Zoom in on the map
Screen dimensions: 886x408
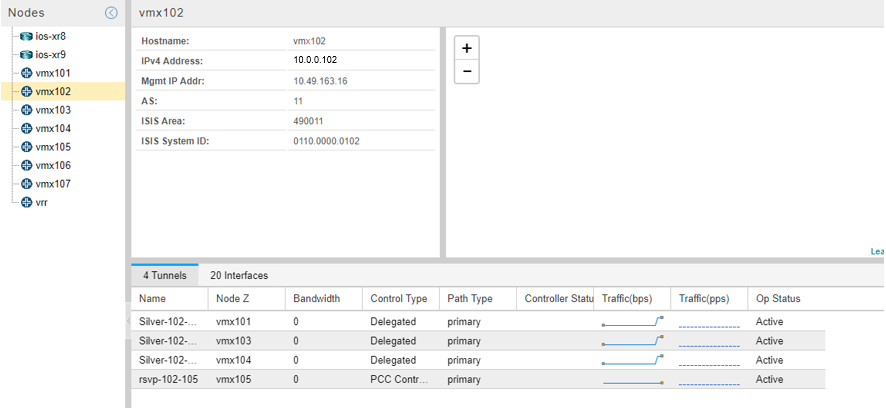466,48
